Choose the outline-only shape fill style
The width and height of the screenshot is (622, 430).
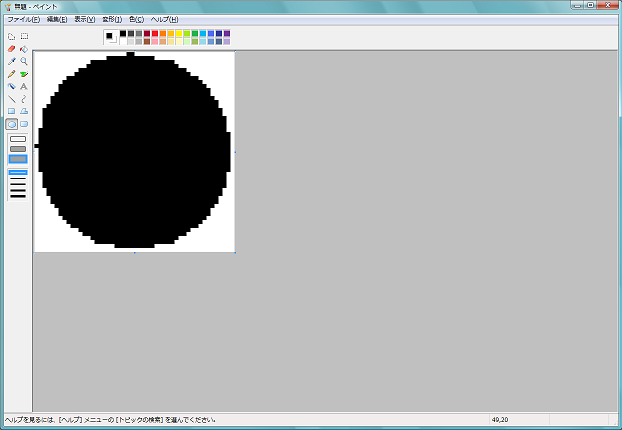point(18,139)
